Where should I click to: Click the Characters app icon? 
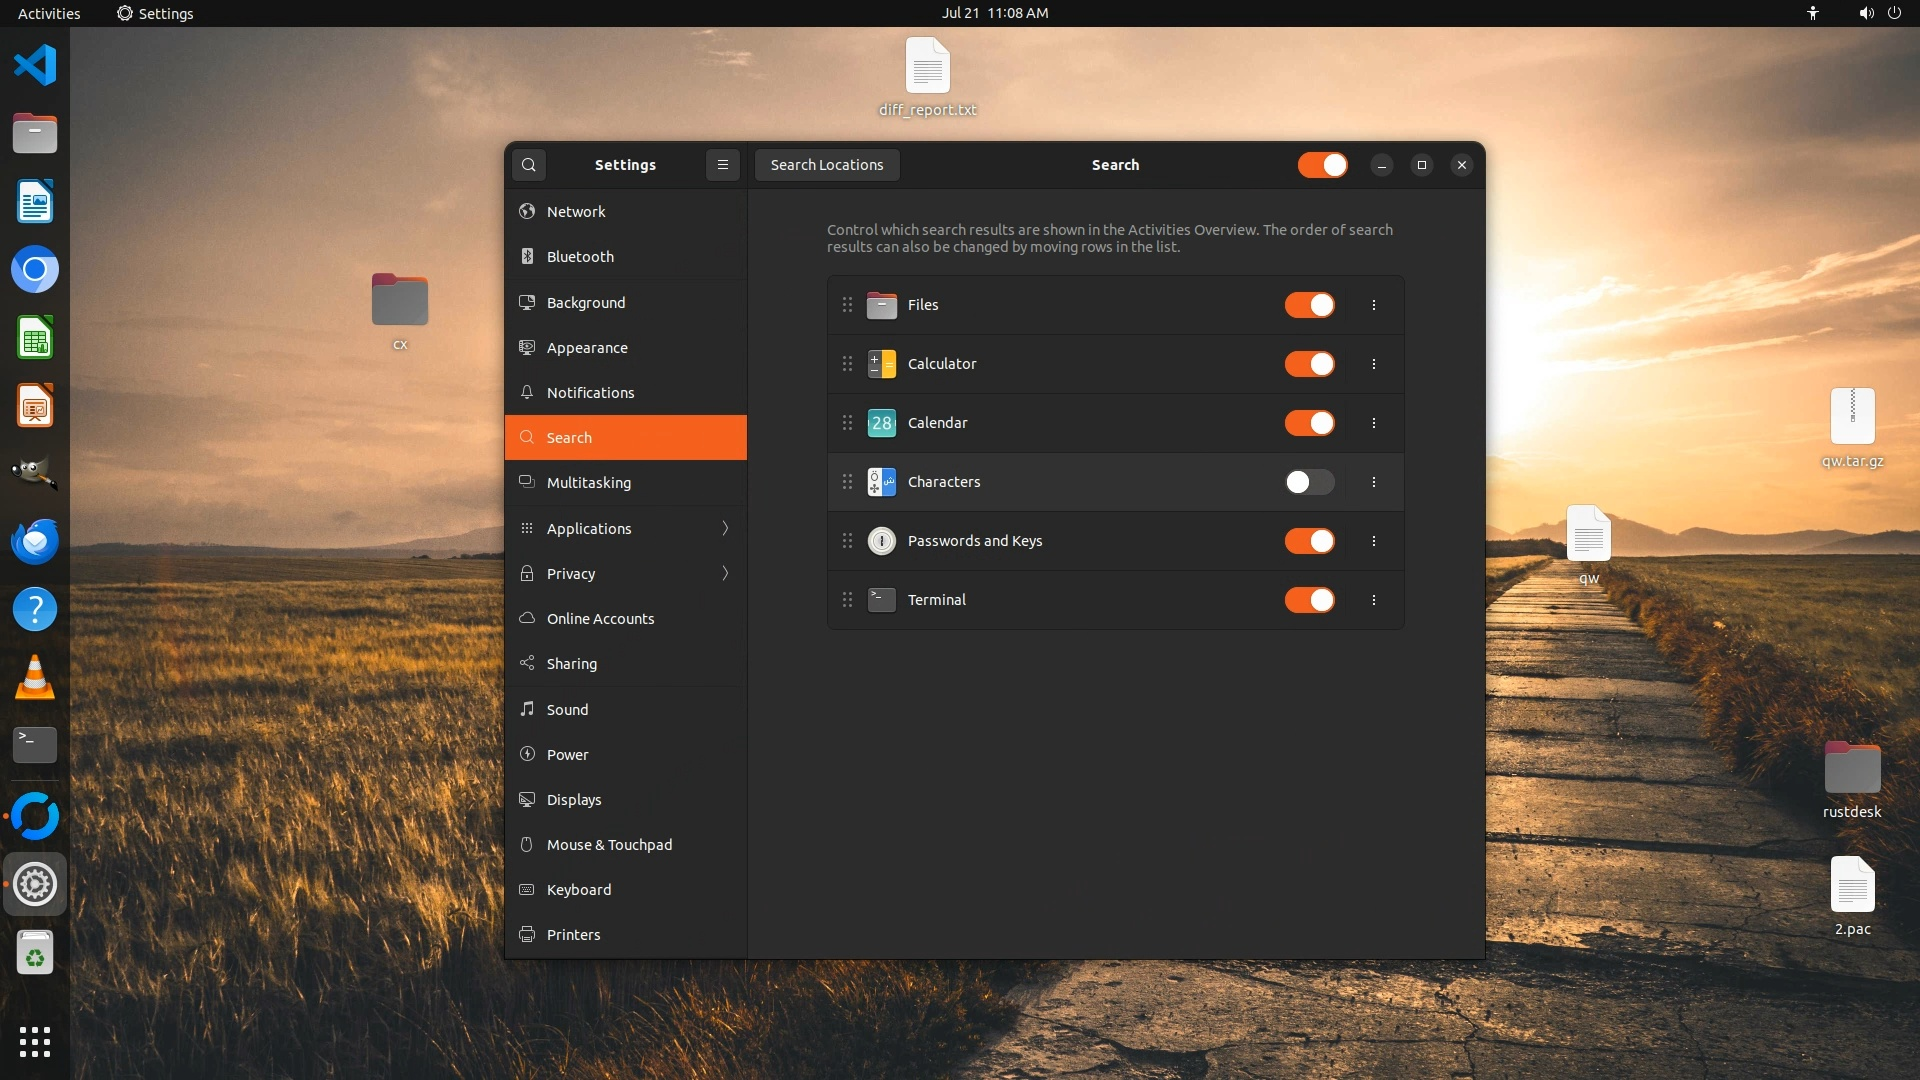coord(881,482)
